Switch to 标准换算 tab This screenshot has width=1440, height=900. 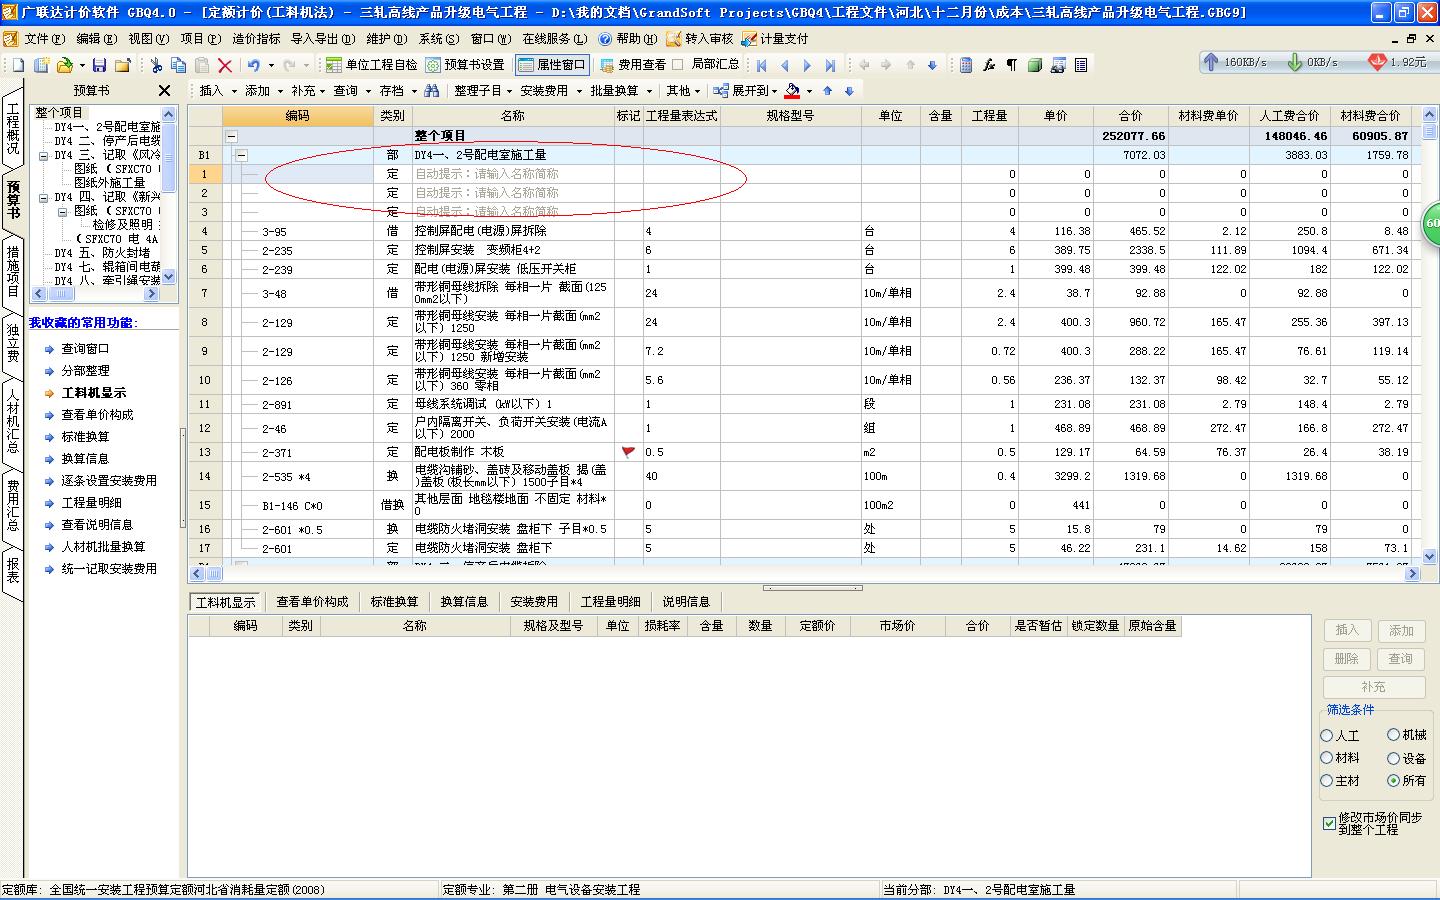[x=394, y=602]
